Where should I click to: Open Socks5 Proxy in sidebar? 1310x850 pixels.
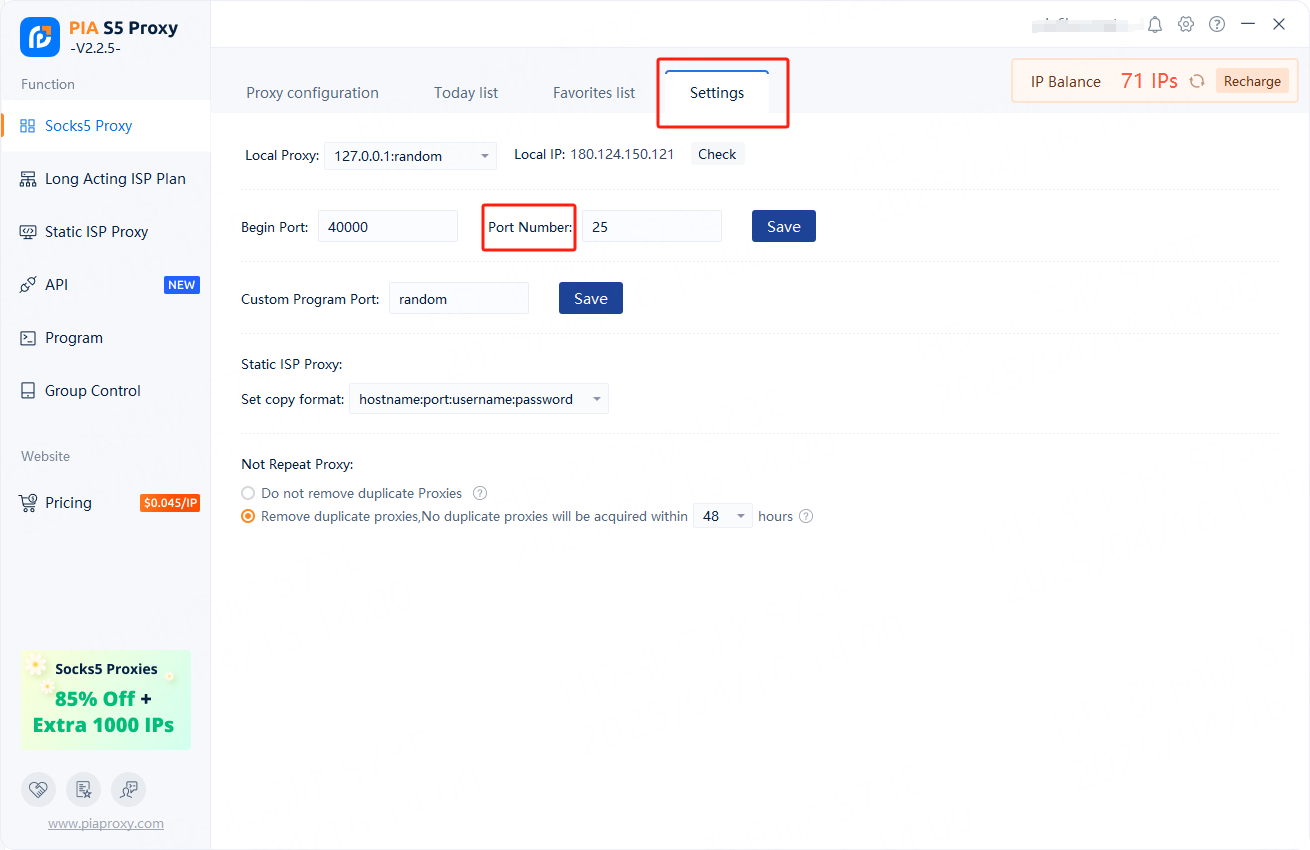[x=88, y=126]
